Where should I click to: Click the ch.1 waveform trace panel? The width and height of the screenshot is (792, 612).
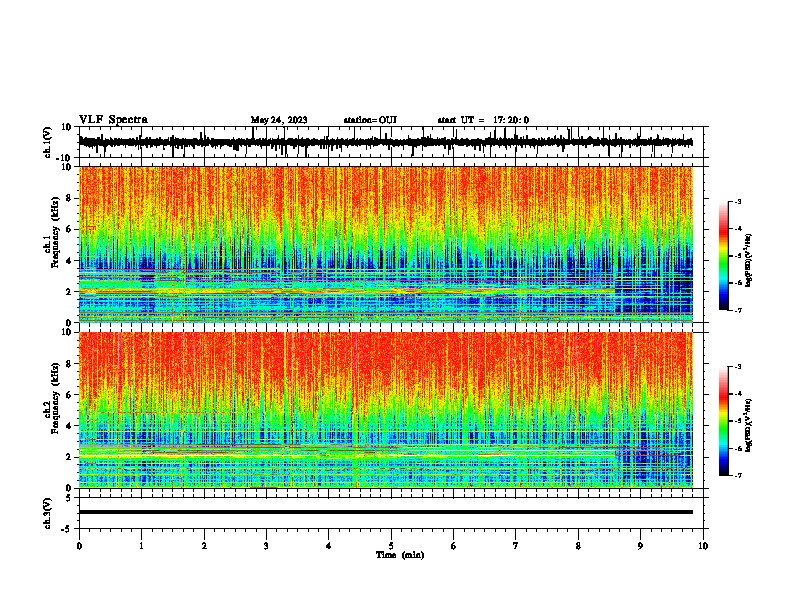391,142
